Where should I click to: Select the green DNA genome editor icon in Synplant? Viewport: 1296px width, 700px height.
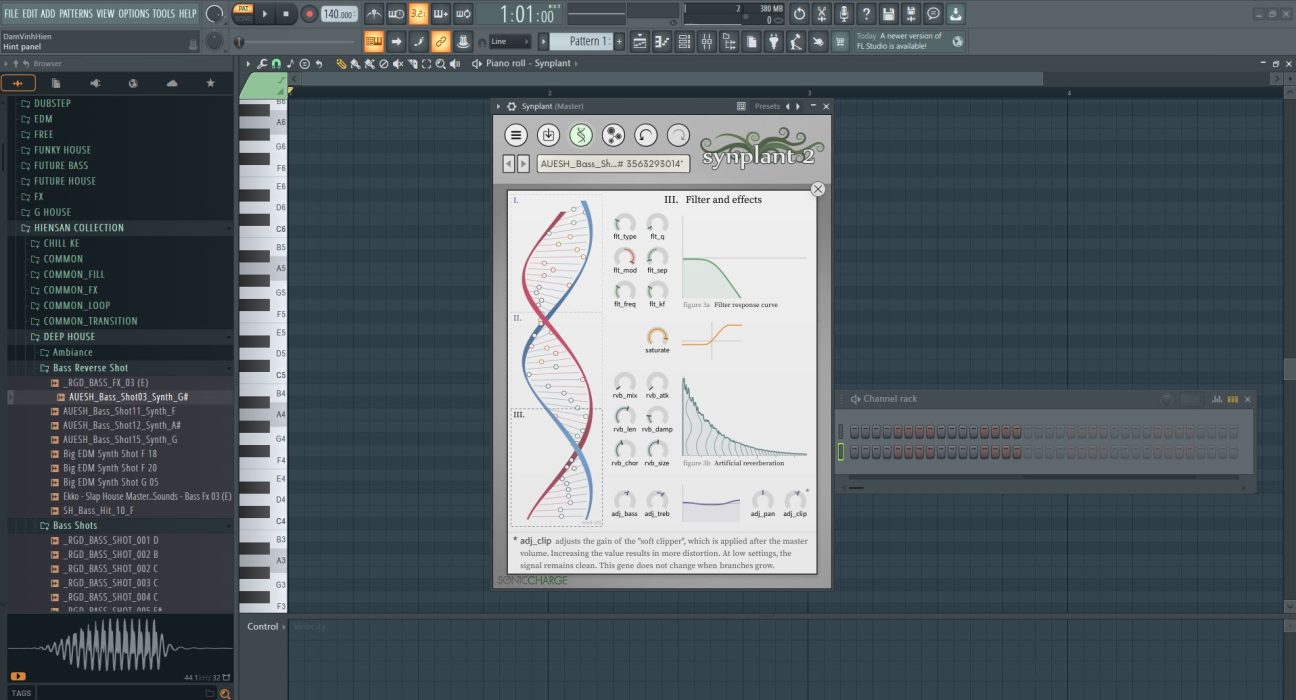(x=580, y=135)
